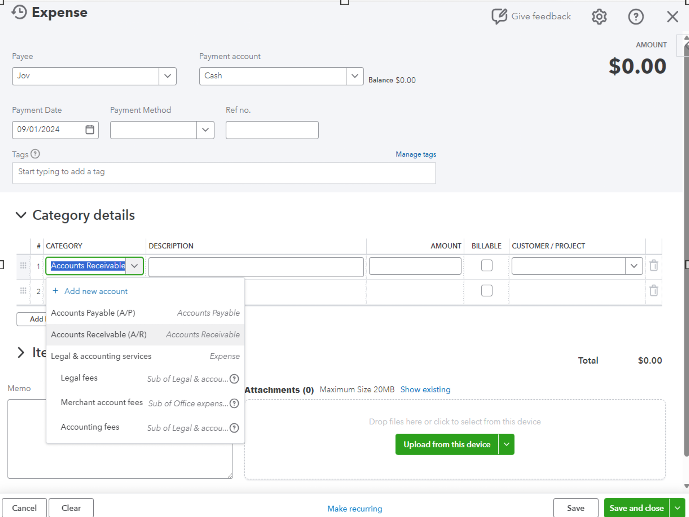Grab the drag handle of row 1

(x=23, y=265)
